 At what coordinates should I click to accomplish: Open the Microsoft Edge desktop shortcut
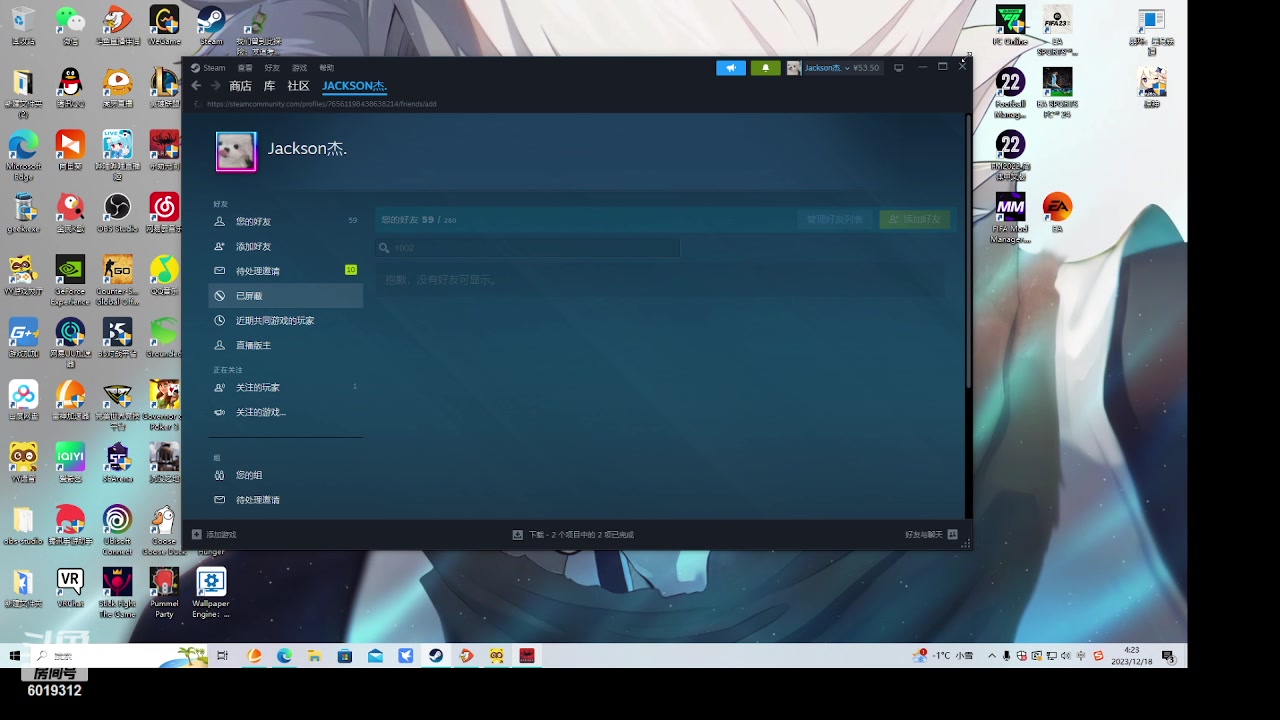[x=23, y=155]
